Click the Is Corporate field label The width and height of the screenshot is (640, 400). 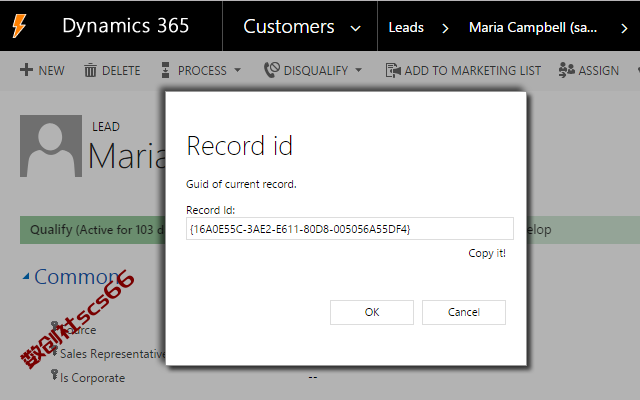coord(93,378)
